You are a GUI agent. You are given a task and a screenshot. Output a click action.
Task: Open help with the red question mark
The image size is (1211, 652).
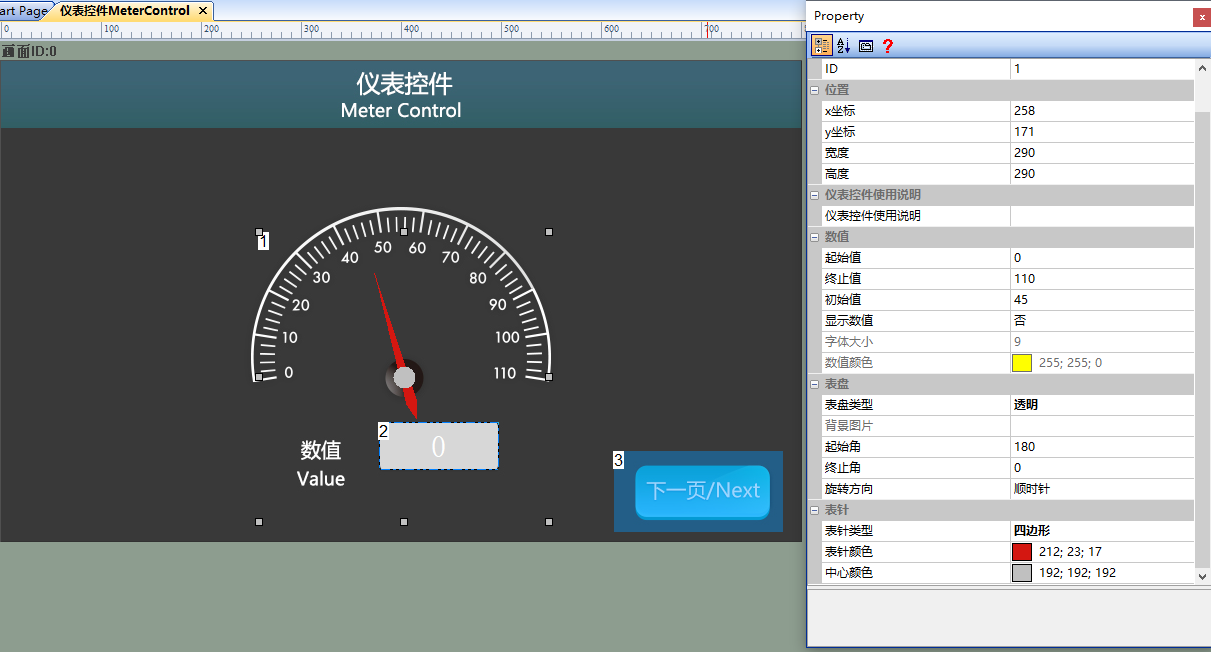pos(887,46)
